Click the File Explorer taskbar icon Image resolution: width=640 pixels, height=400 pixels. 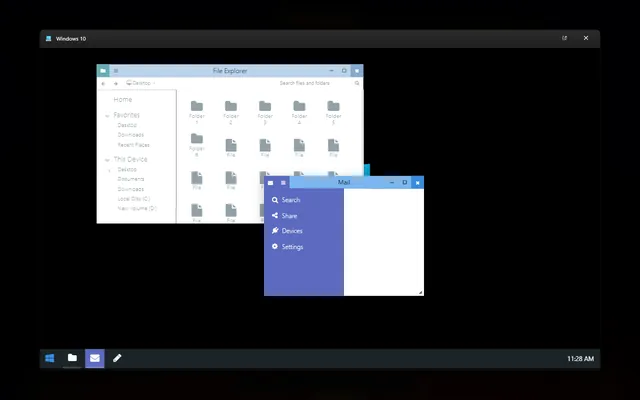72,358
